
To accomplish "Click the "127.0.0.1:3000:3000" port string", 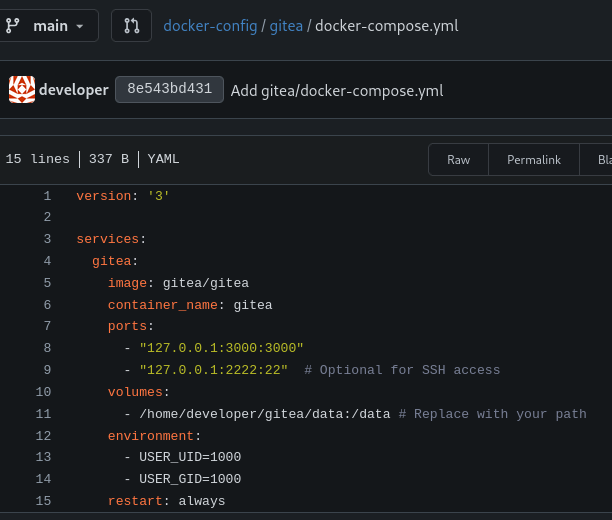I will point(221,348).
